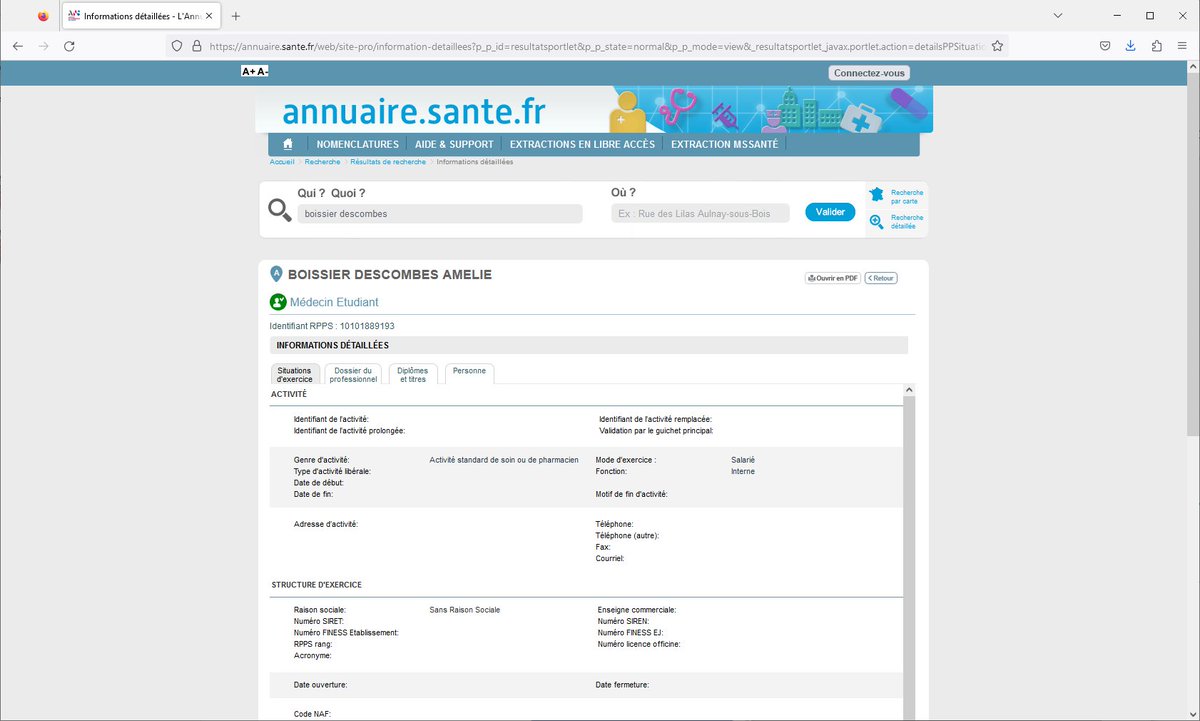1200x721 pixels.
Task: Click the Connectez-vous button
Action: point(869,73)
